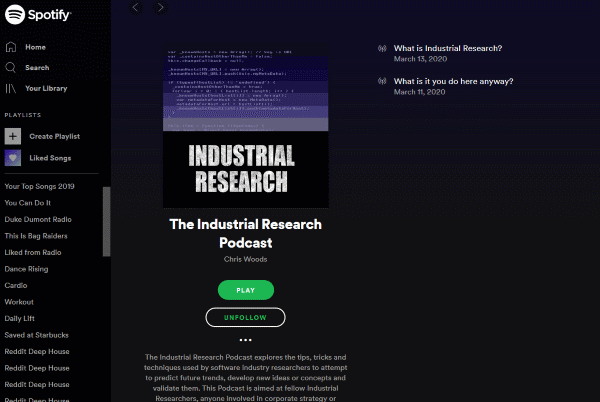The image size is (600, 402).
Task: Click the podcast description paragraph
Action: [246, 378]
